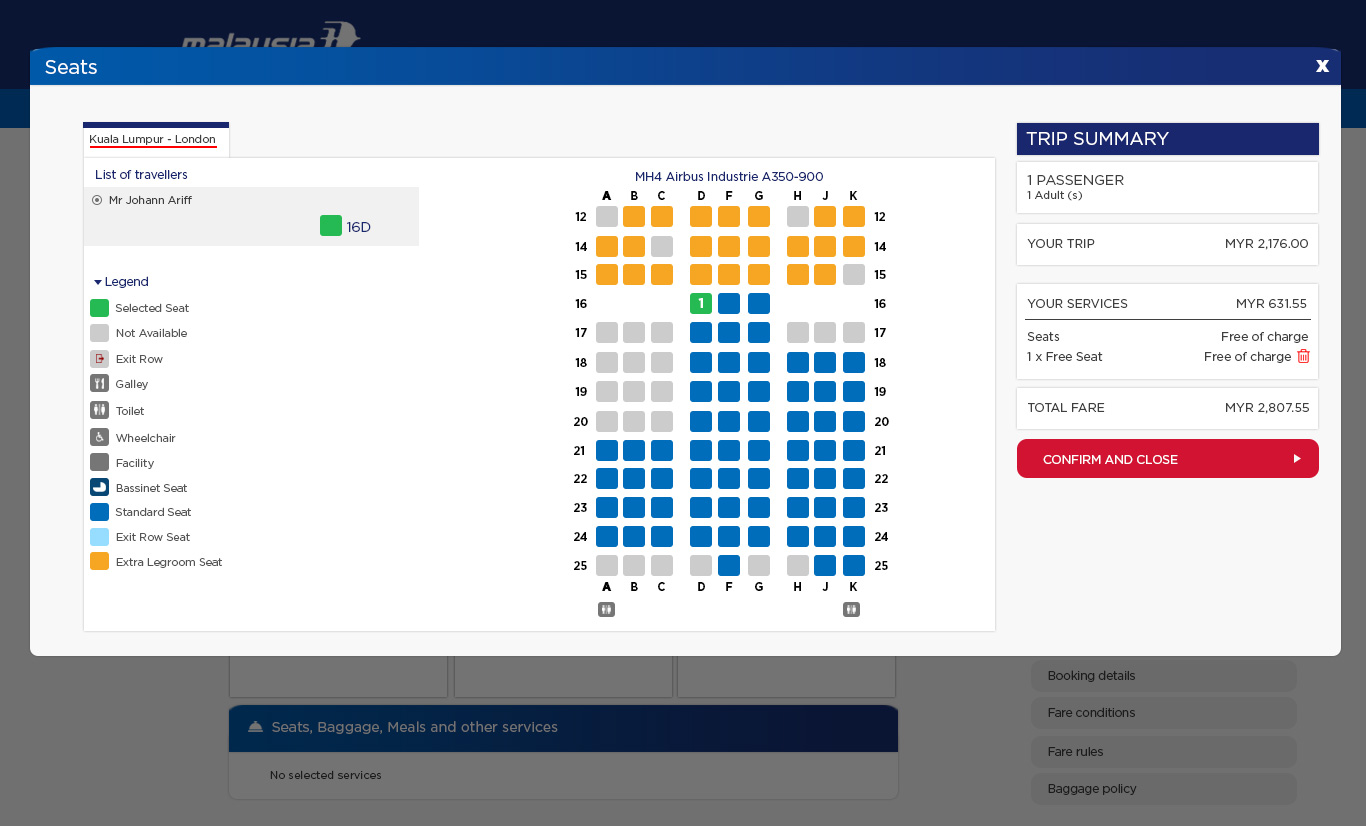1366x826 pixels.
Task: Click the right toilet icon below column K
Action: [x=851, y=609]
